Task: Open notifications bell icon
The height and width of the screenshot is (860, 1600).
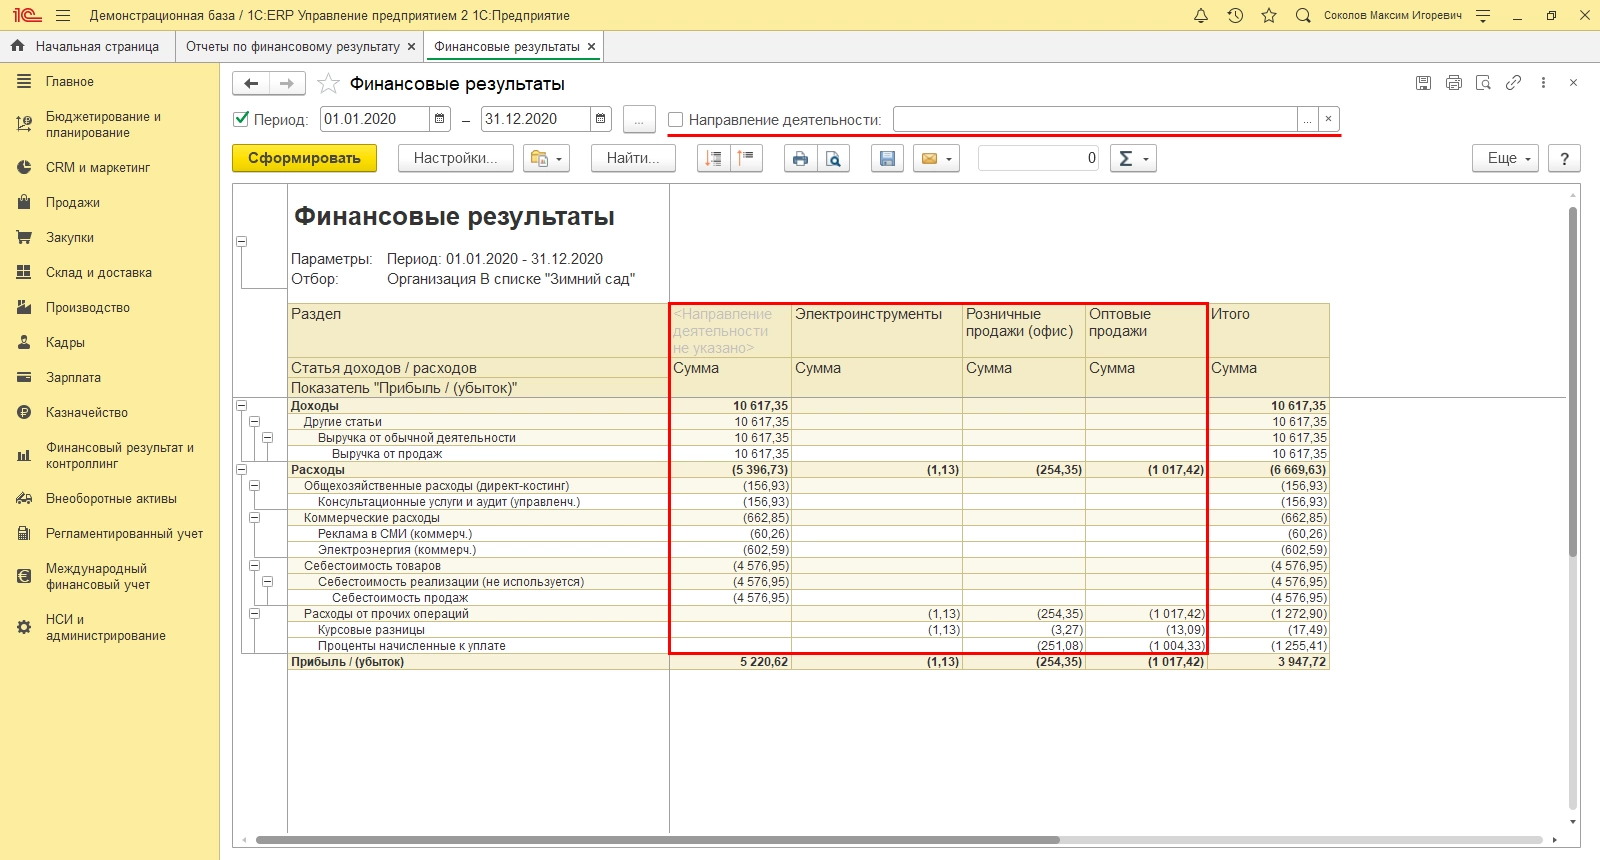Action: (x=1201, y=16)
